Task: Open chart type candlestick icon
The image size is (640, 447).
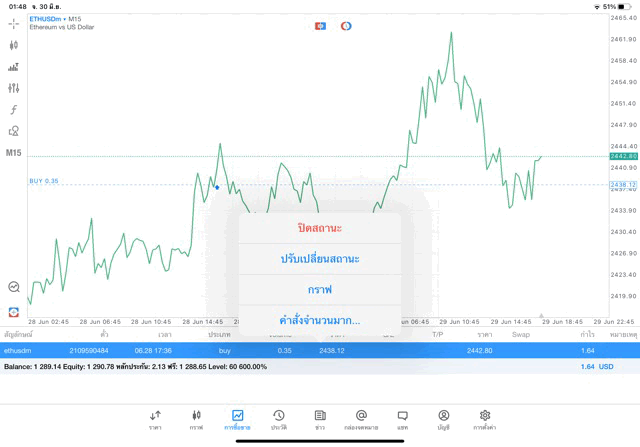Action: (14, 45)
